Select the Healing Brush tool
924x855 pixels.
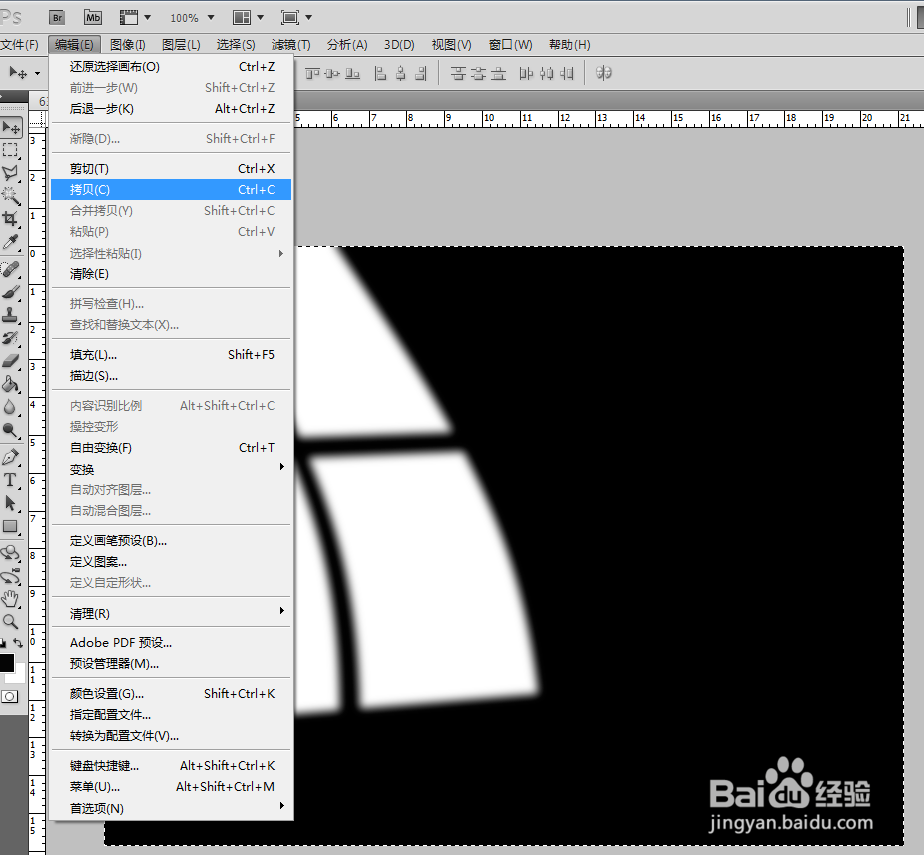(x=11, y=269)
